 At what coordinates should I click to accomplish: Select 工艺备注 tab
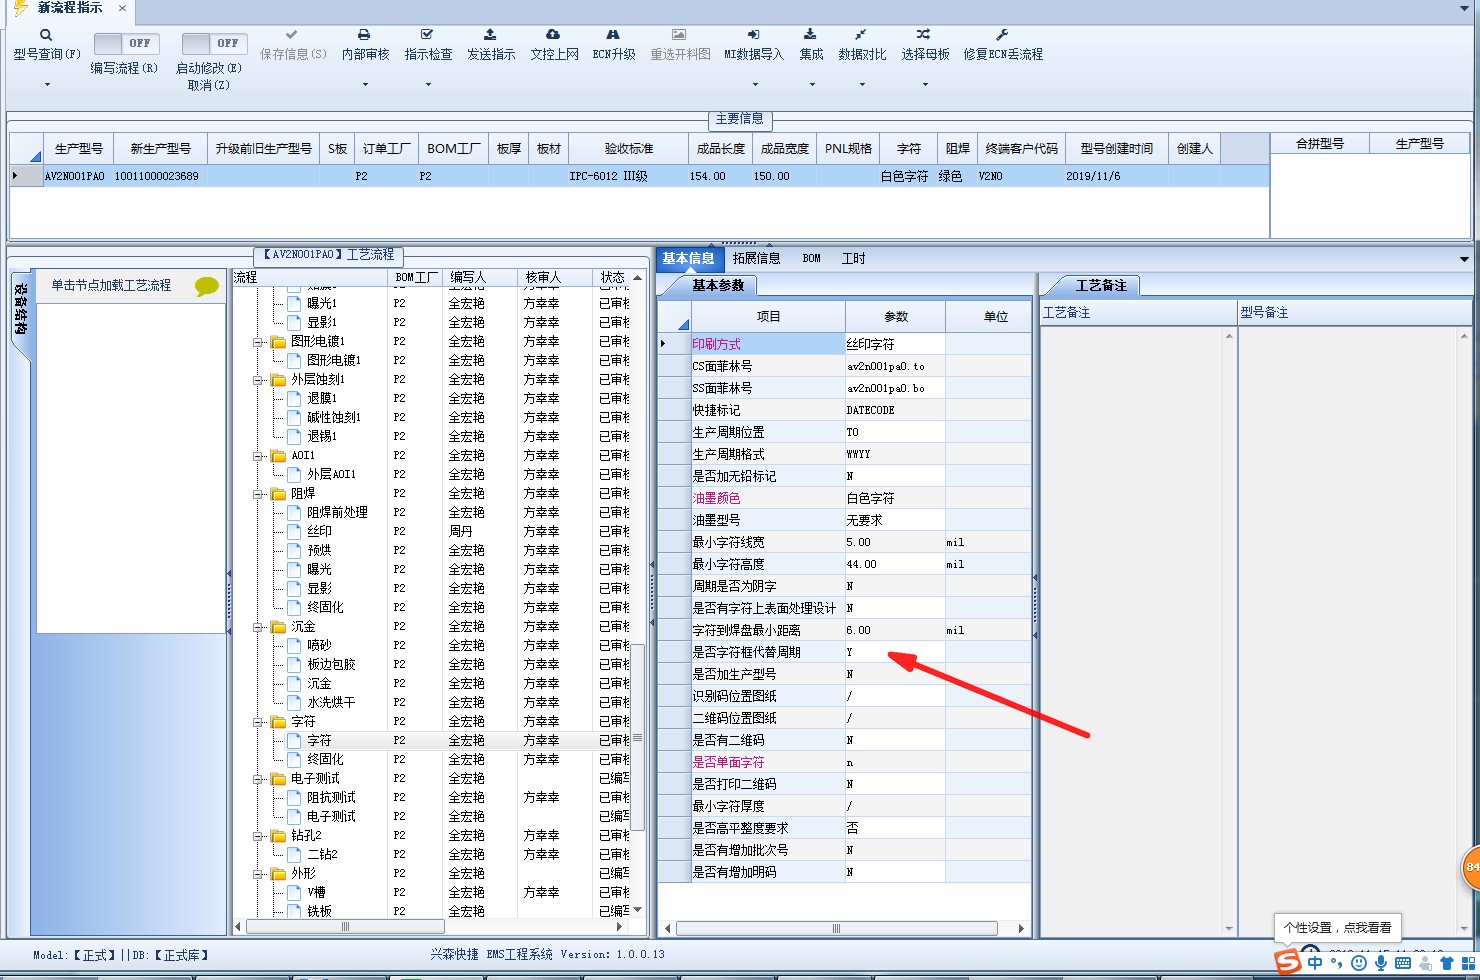(1101, 286)
